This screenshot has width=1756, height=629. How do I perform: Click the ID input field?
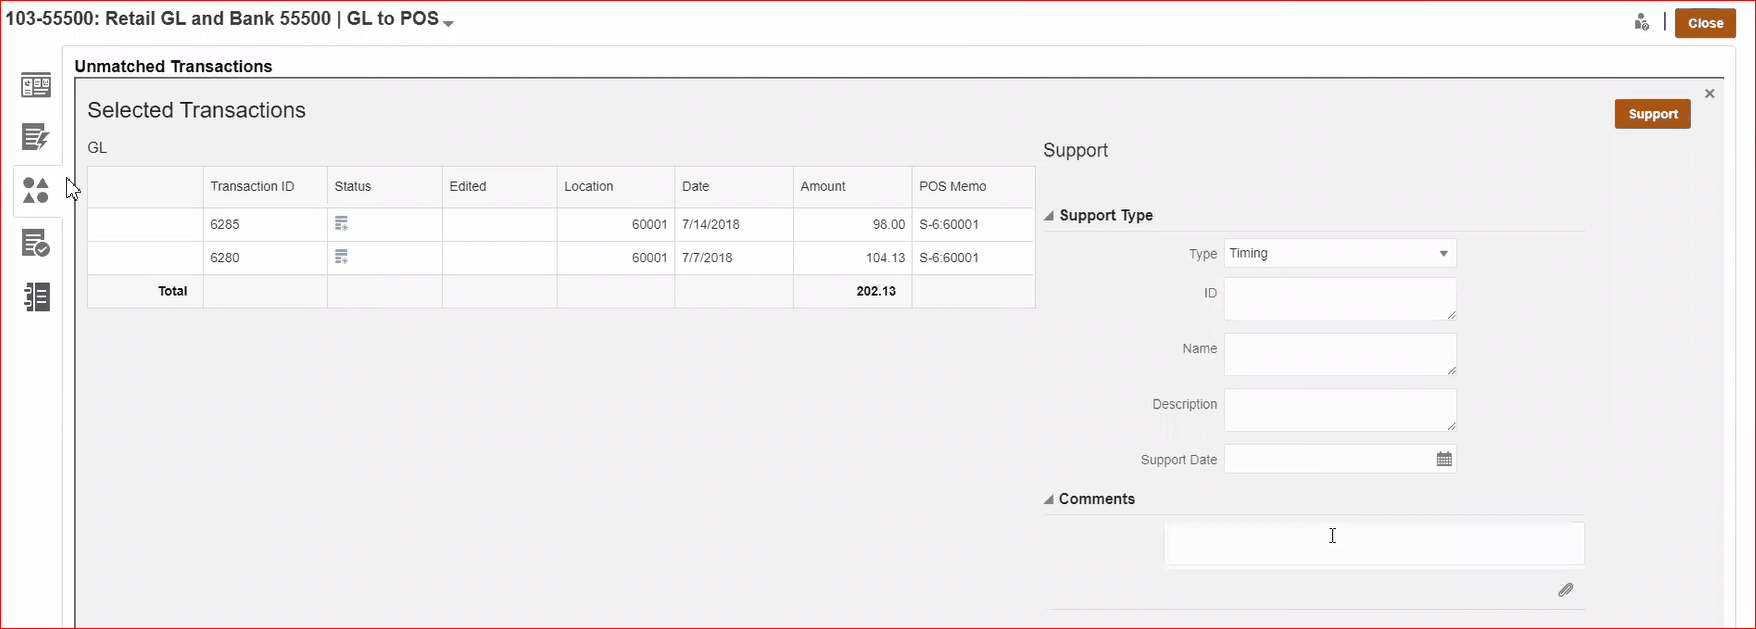coord(1340,299)
